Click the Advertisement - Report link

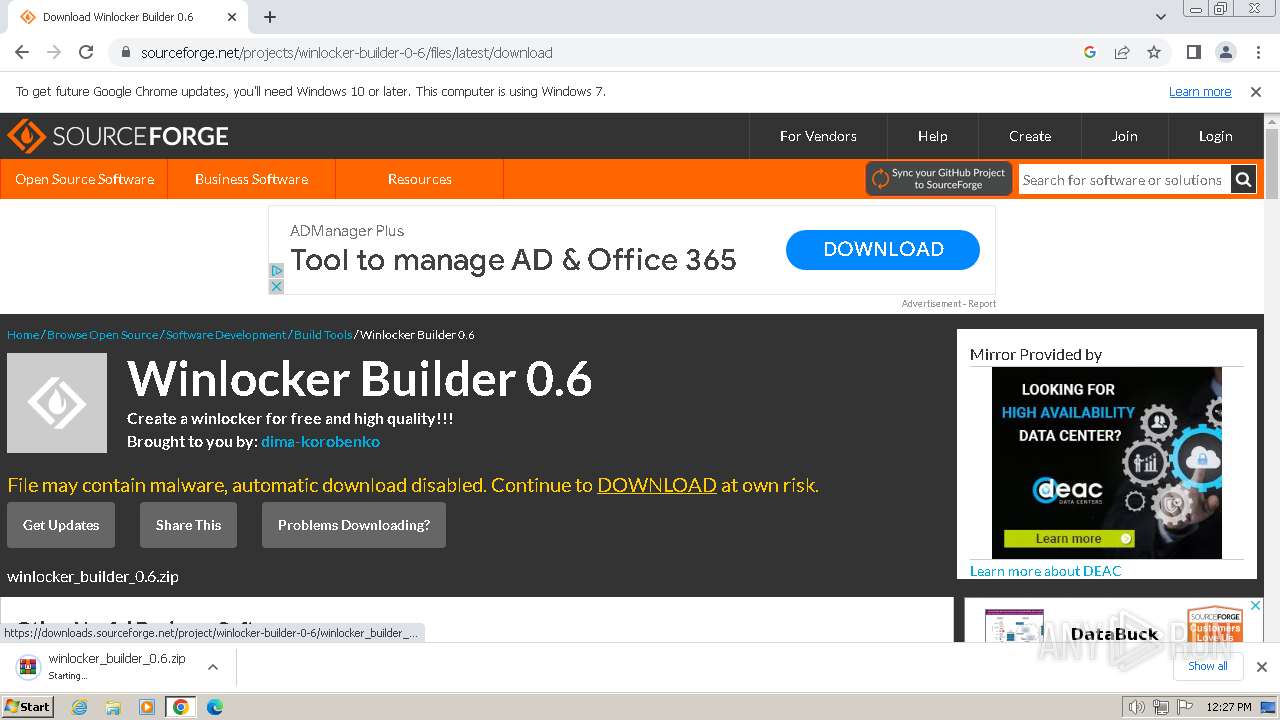[948, 303]
